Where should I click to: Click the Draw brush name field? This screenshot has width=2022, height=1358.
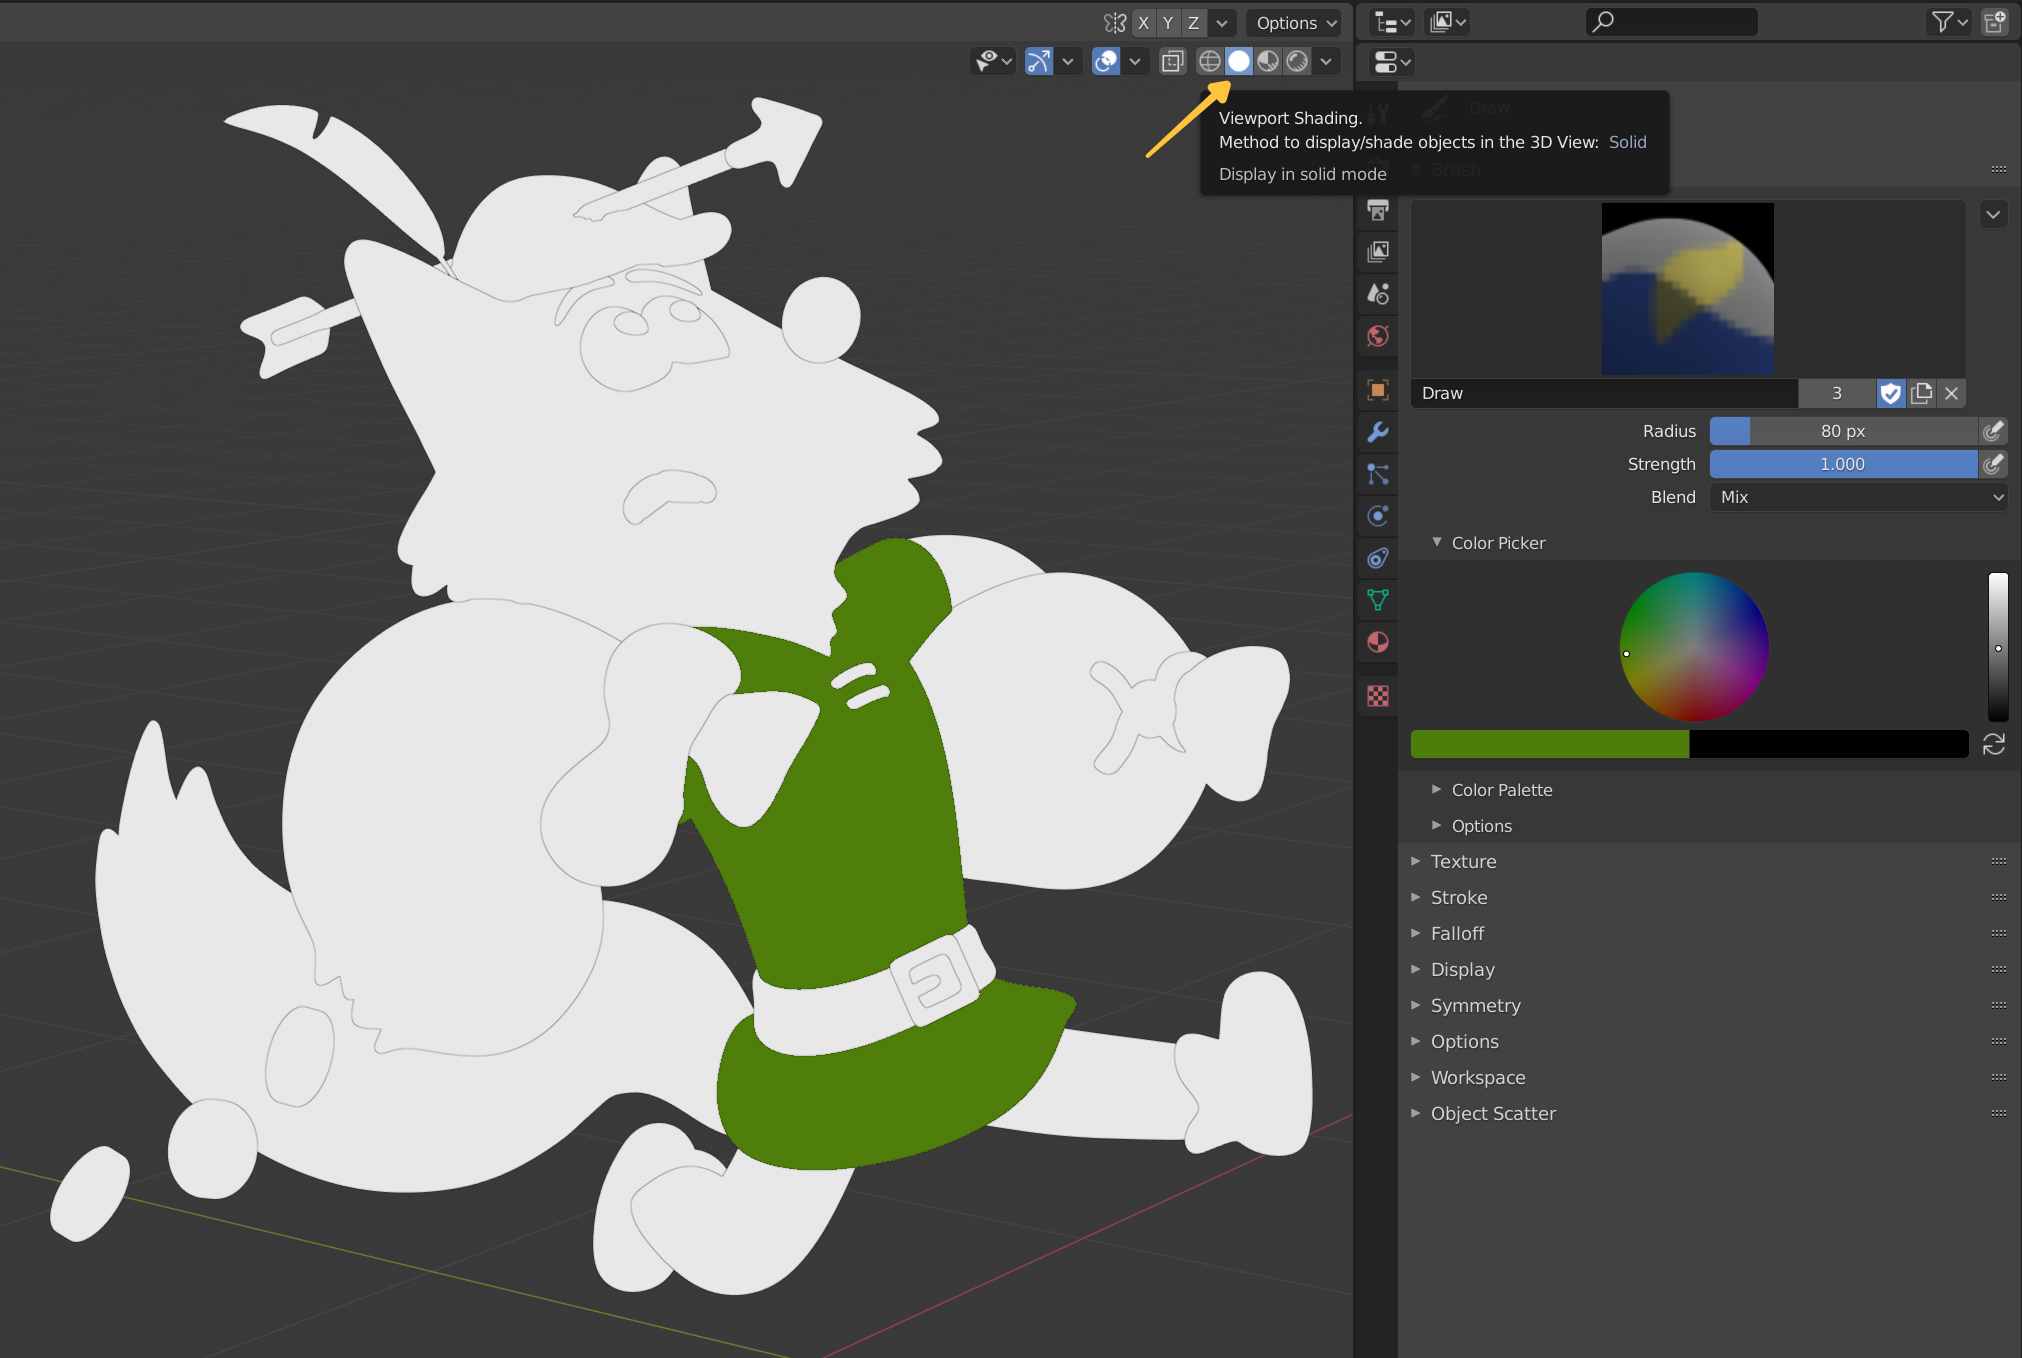point(1600,393)
